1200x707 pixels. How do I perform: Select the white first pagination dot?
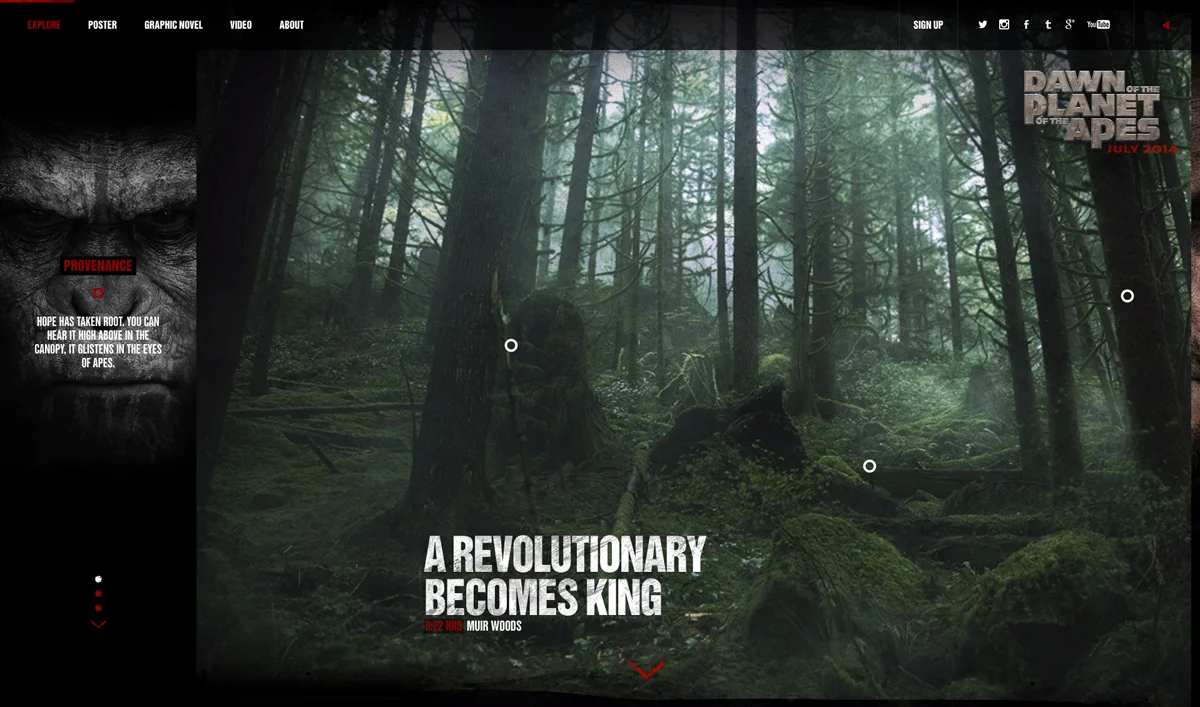(x=98, y=579)
